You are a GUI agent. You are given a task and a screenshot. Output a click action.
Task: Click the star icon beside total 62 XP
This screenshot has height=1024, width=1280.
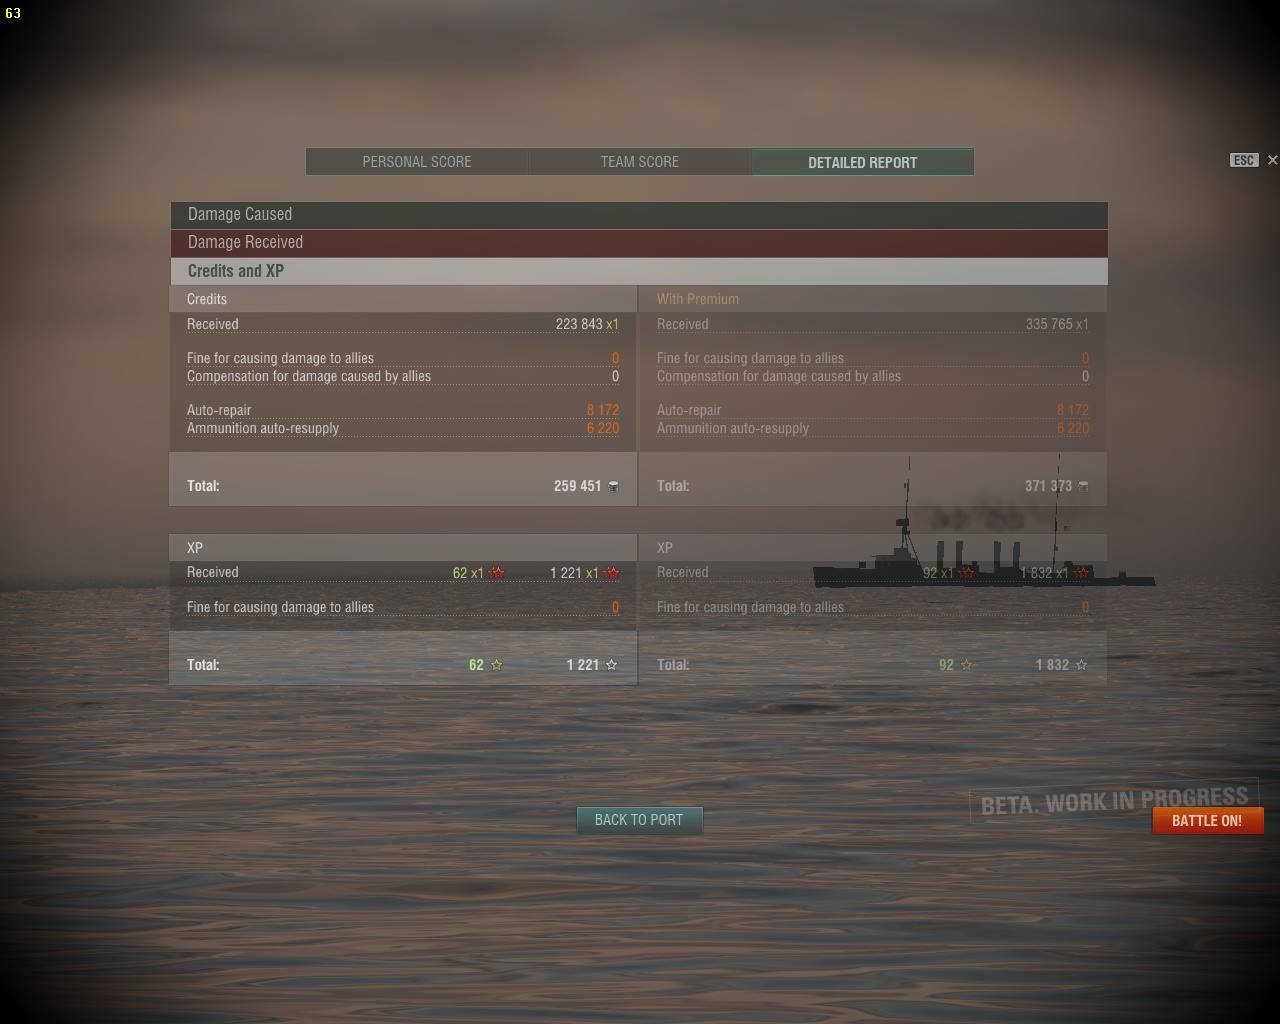[497, 665]
